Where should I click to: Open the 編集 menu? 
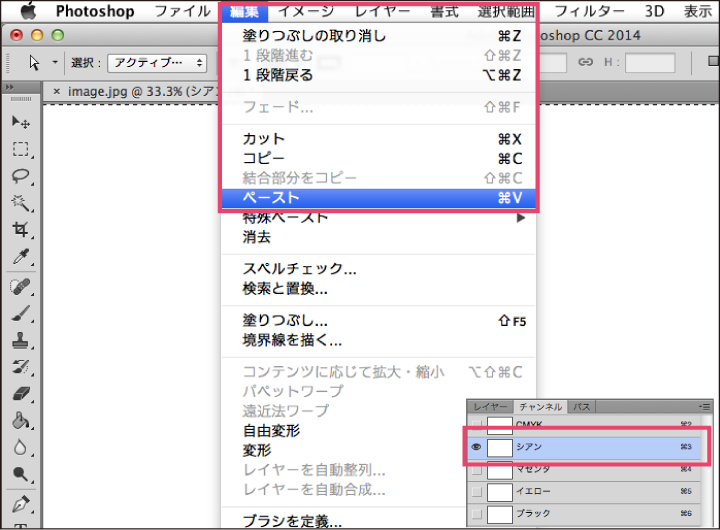244,11
